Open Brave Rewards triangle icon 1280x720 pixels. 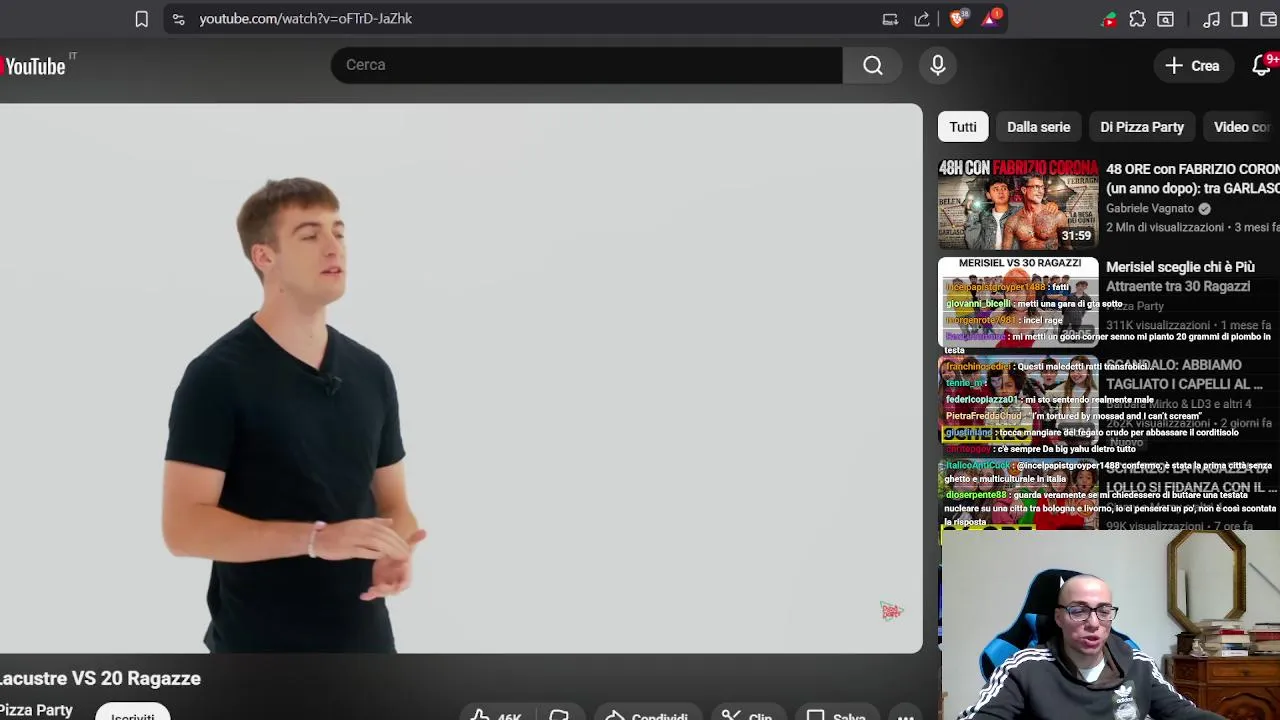(991, 19)
